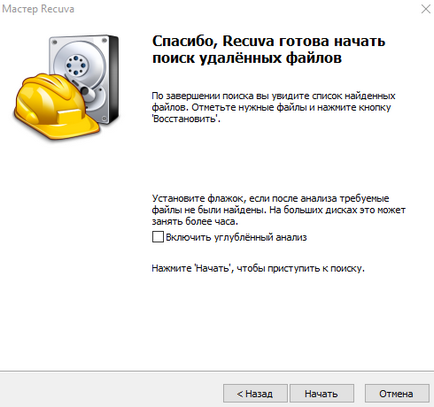Click the paragraph starting 'По завершении поиска'
This screenshot has width=434, height=407.
273,107
